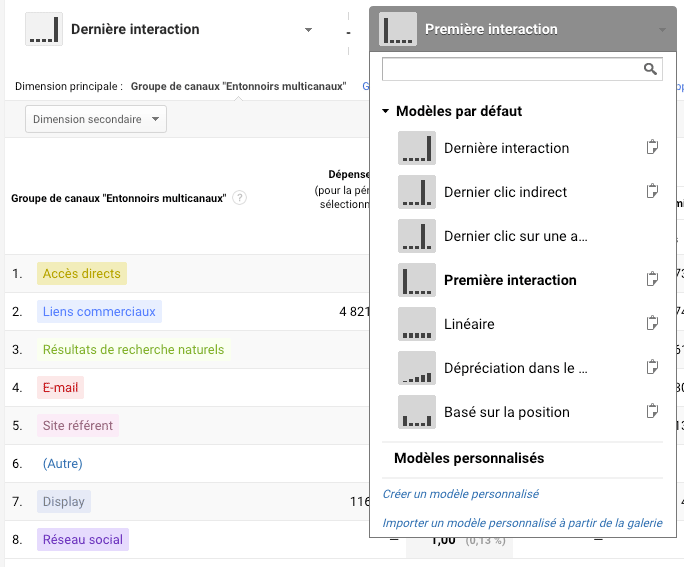Copy the Dernier clic indirect model
This screenshot has height=567, width=684.
(x=652, y=192)
